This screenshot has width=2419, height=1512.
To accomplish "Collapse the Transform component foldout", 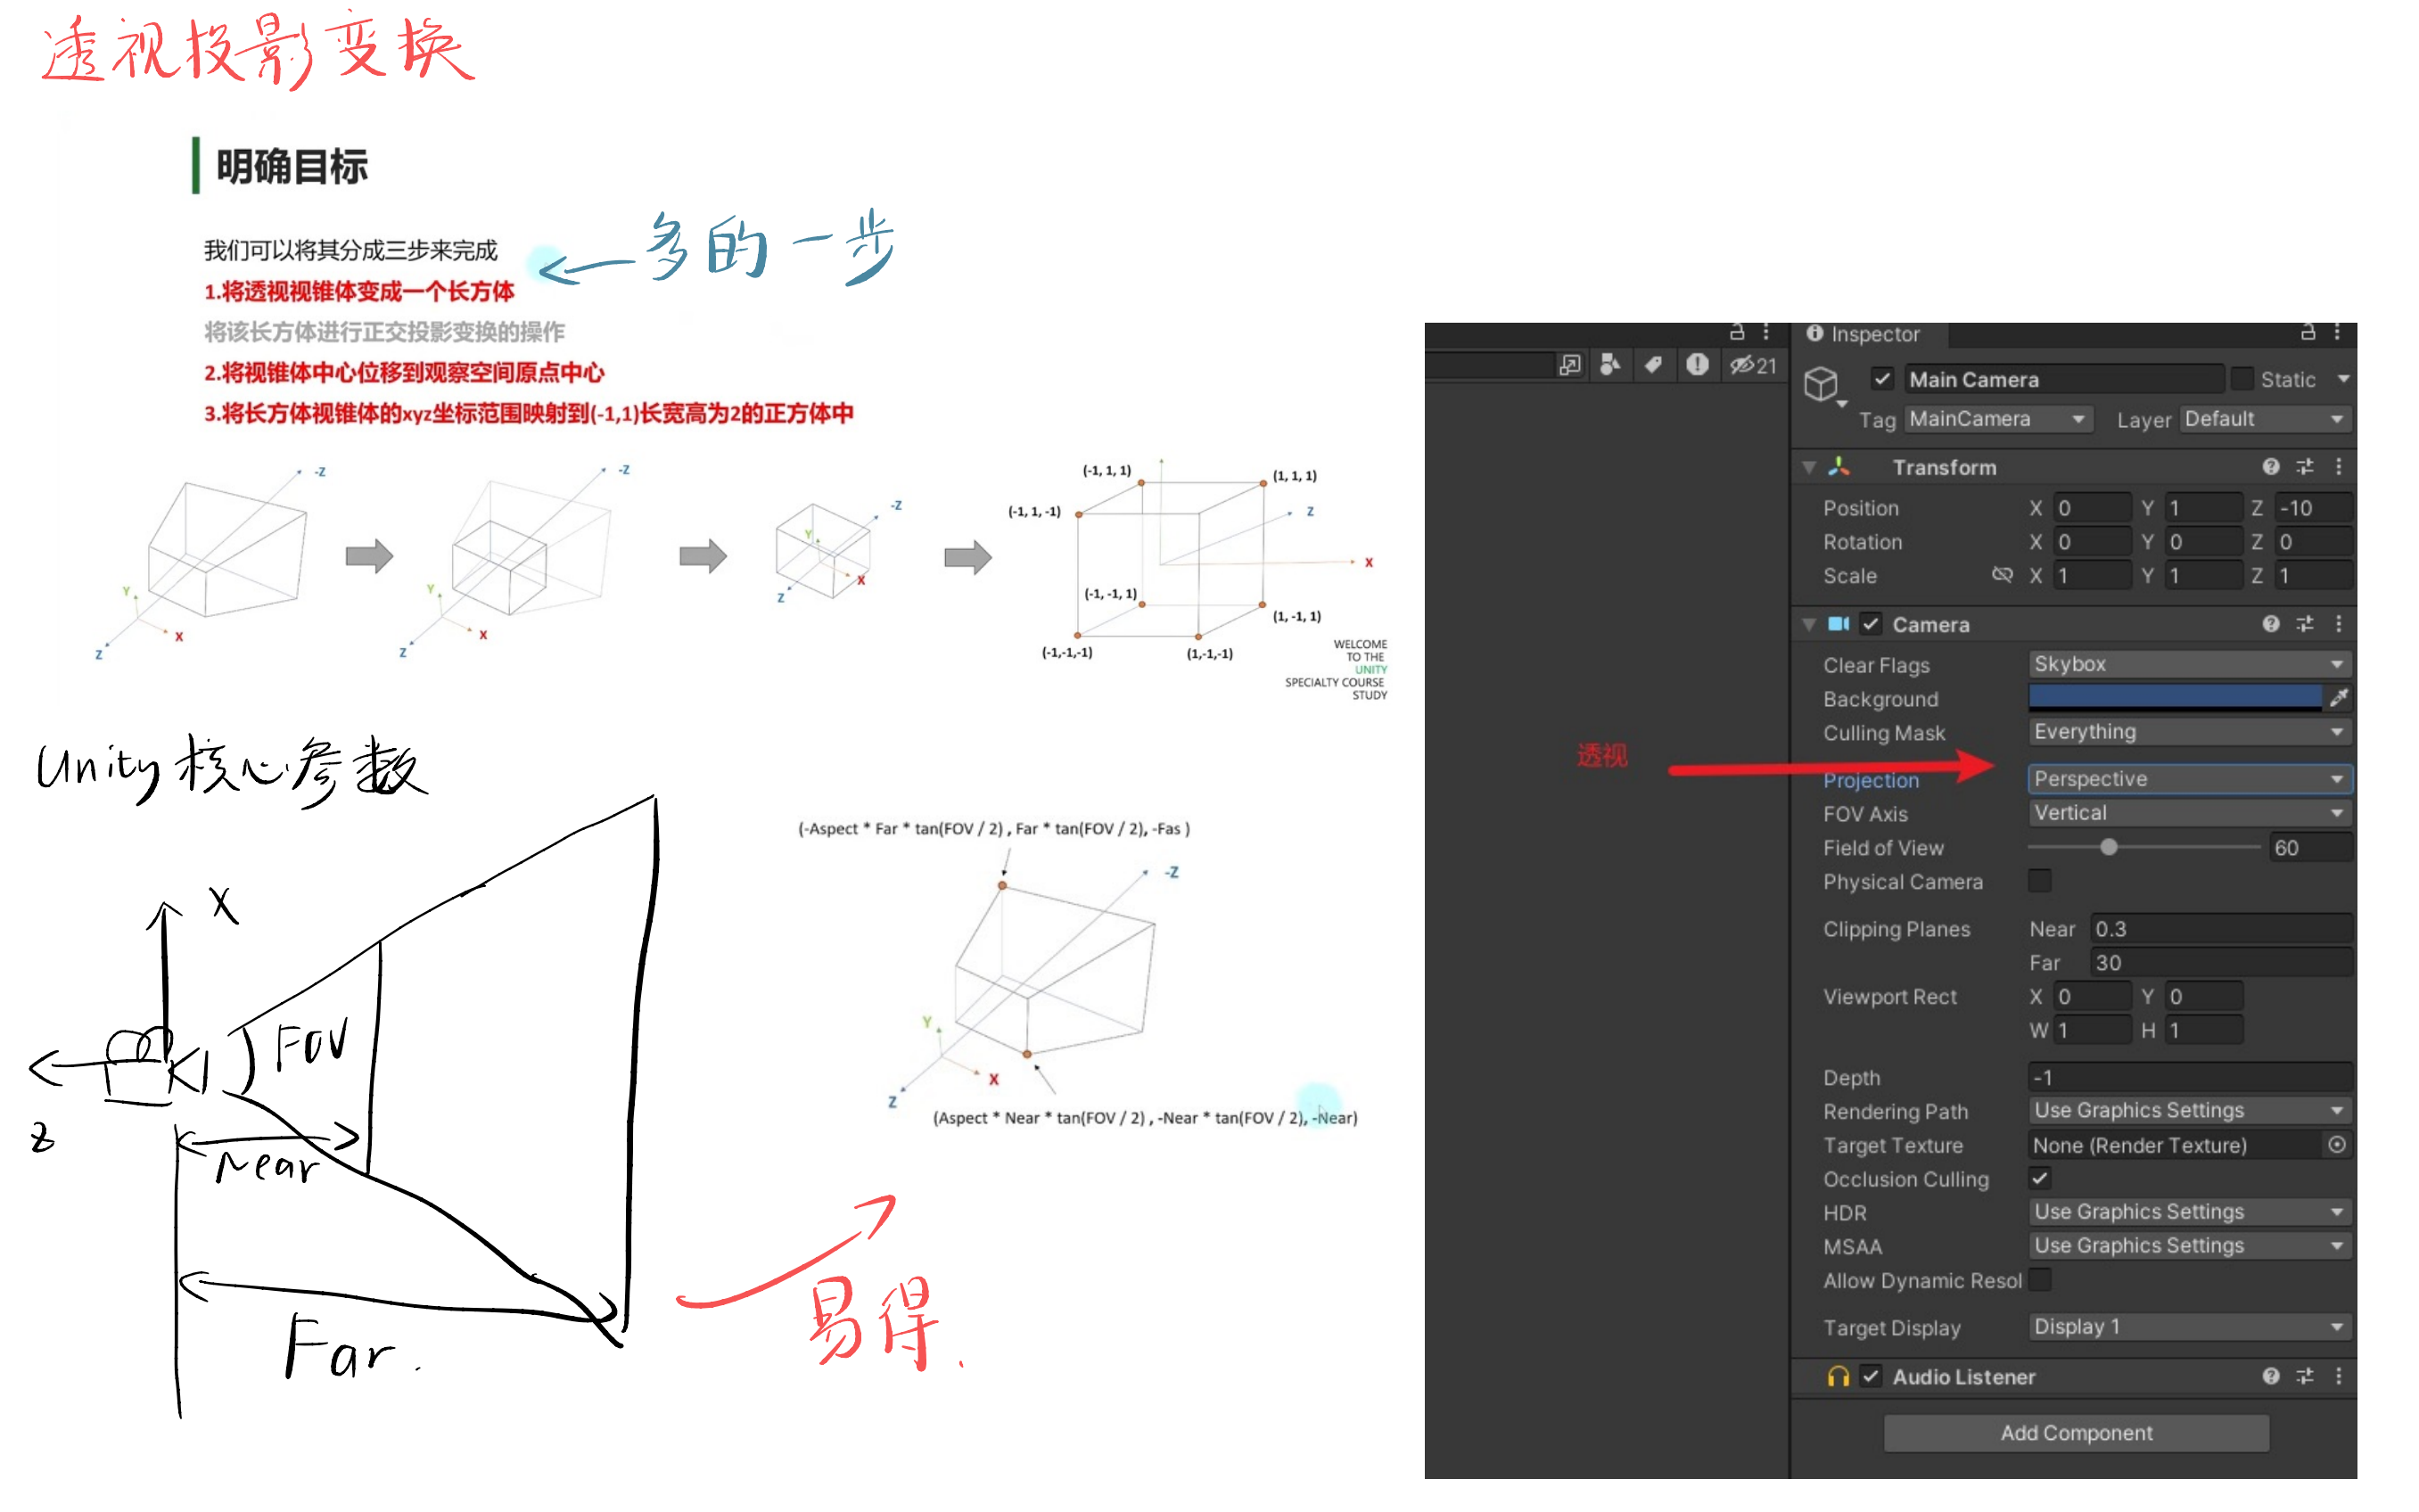I will [x=1809, y=467].
